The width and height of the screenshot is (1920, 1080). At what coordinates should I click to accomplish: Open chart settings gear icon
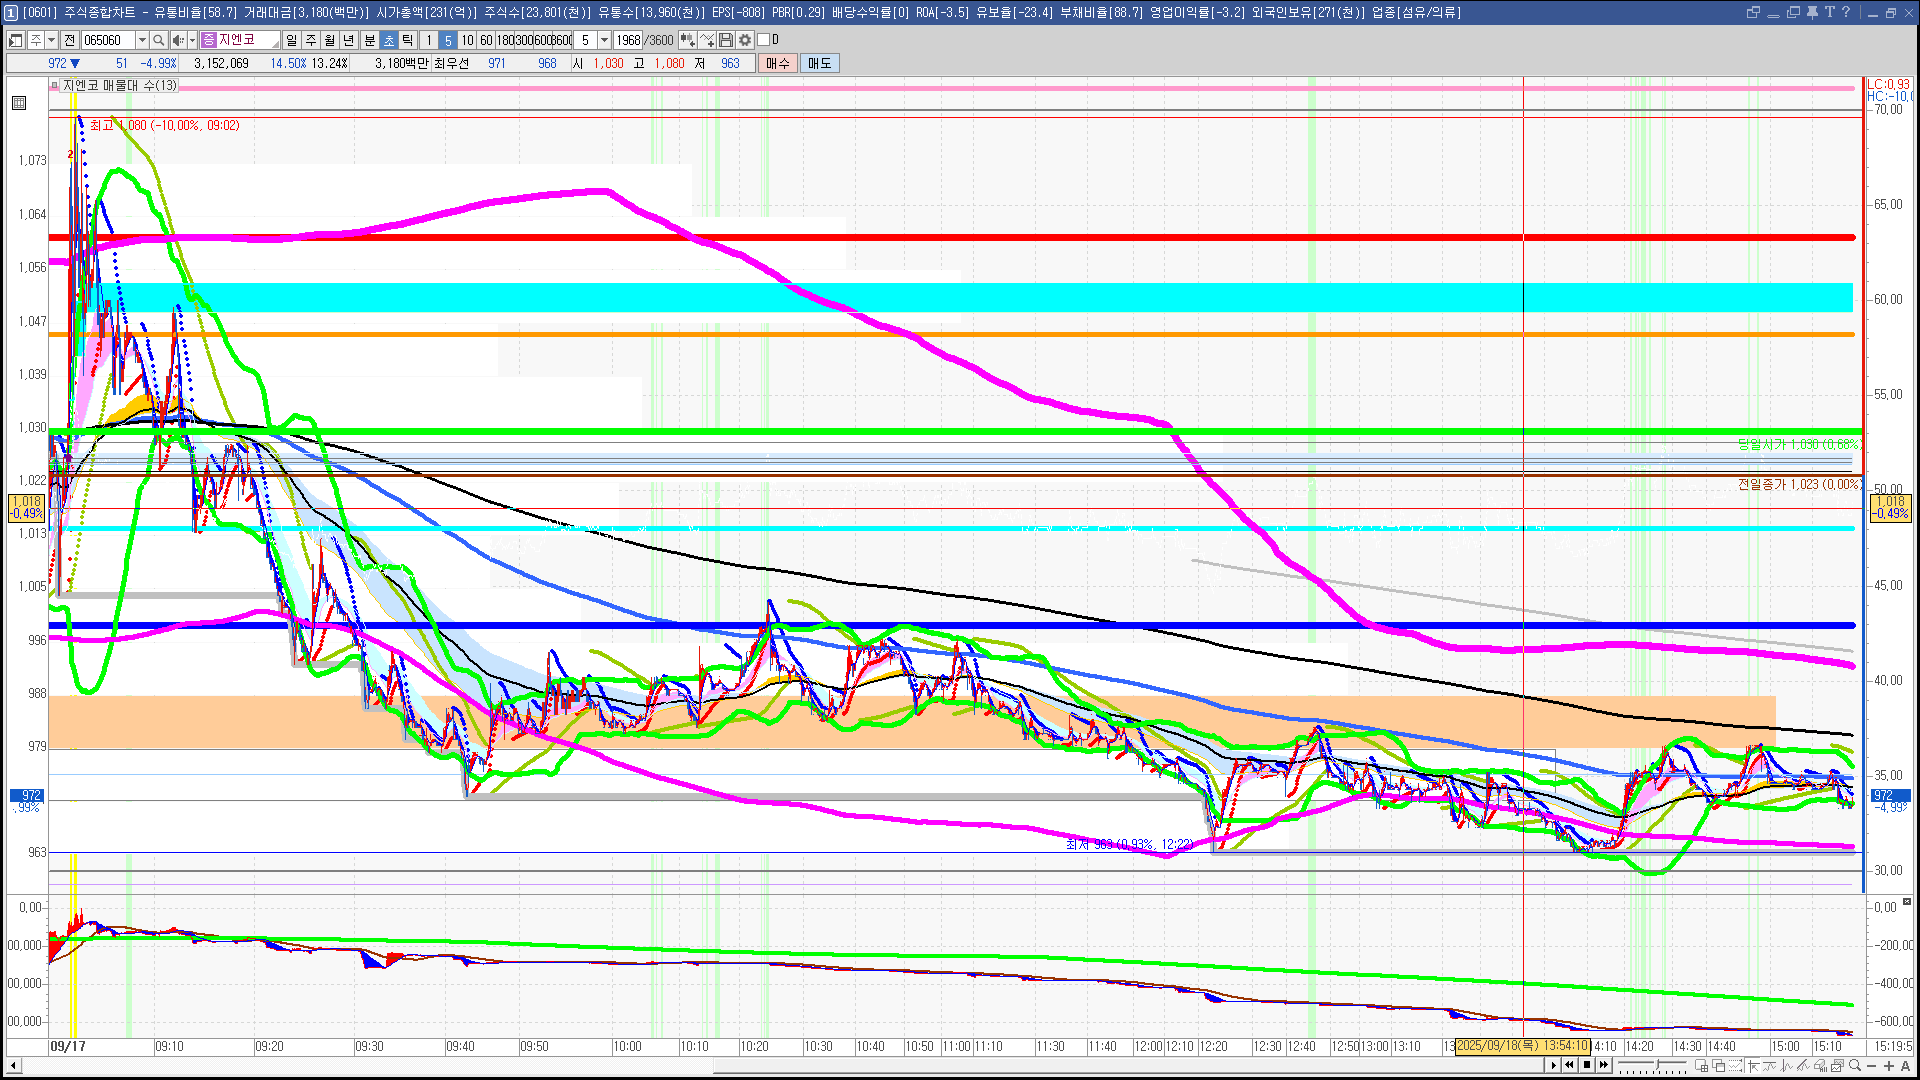(x=745, y=40)
